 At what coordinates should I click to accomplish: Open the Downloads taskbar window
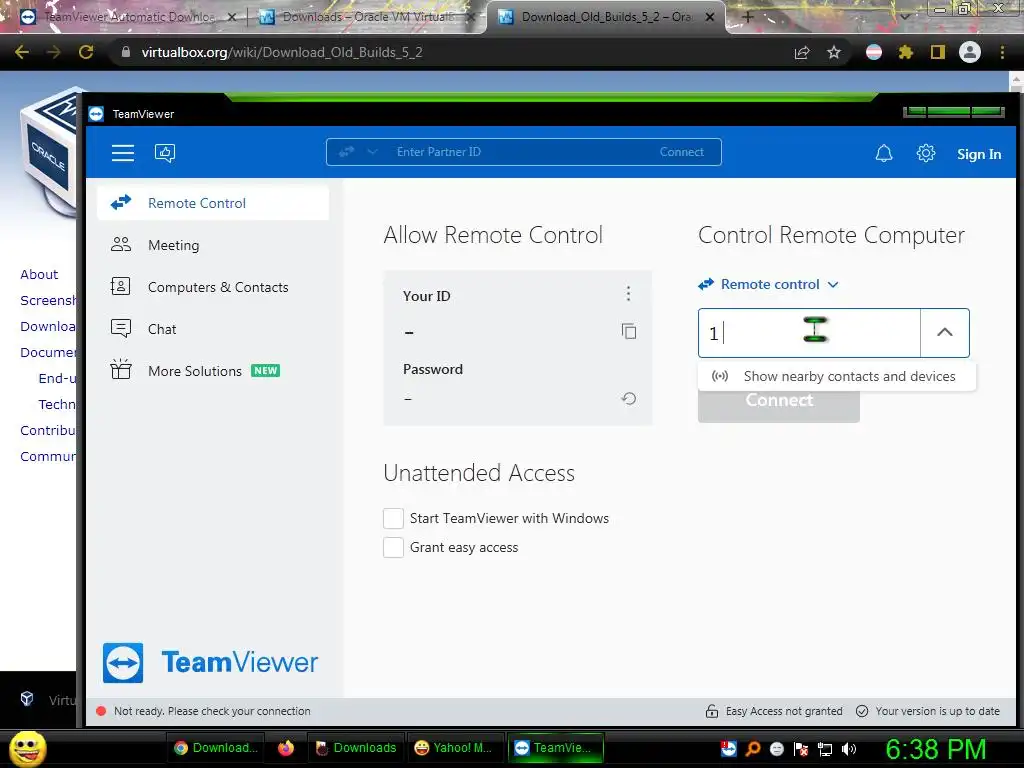tap(357, 748)
